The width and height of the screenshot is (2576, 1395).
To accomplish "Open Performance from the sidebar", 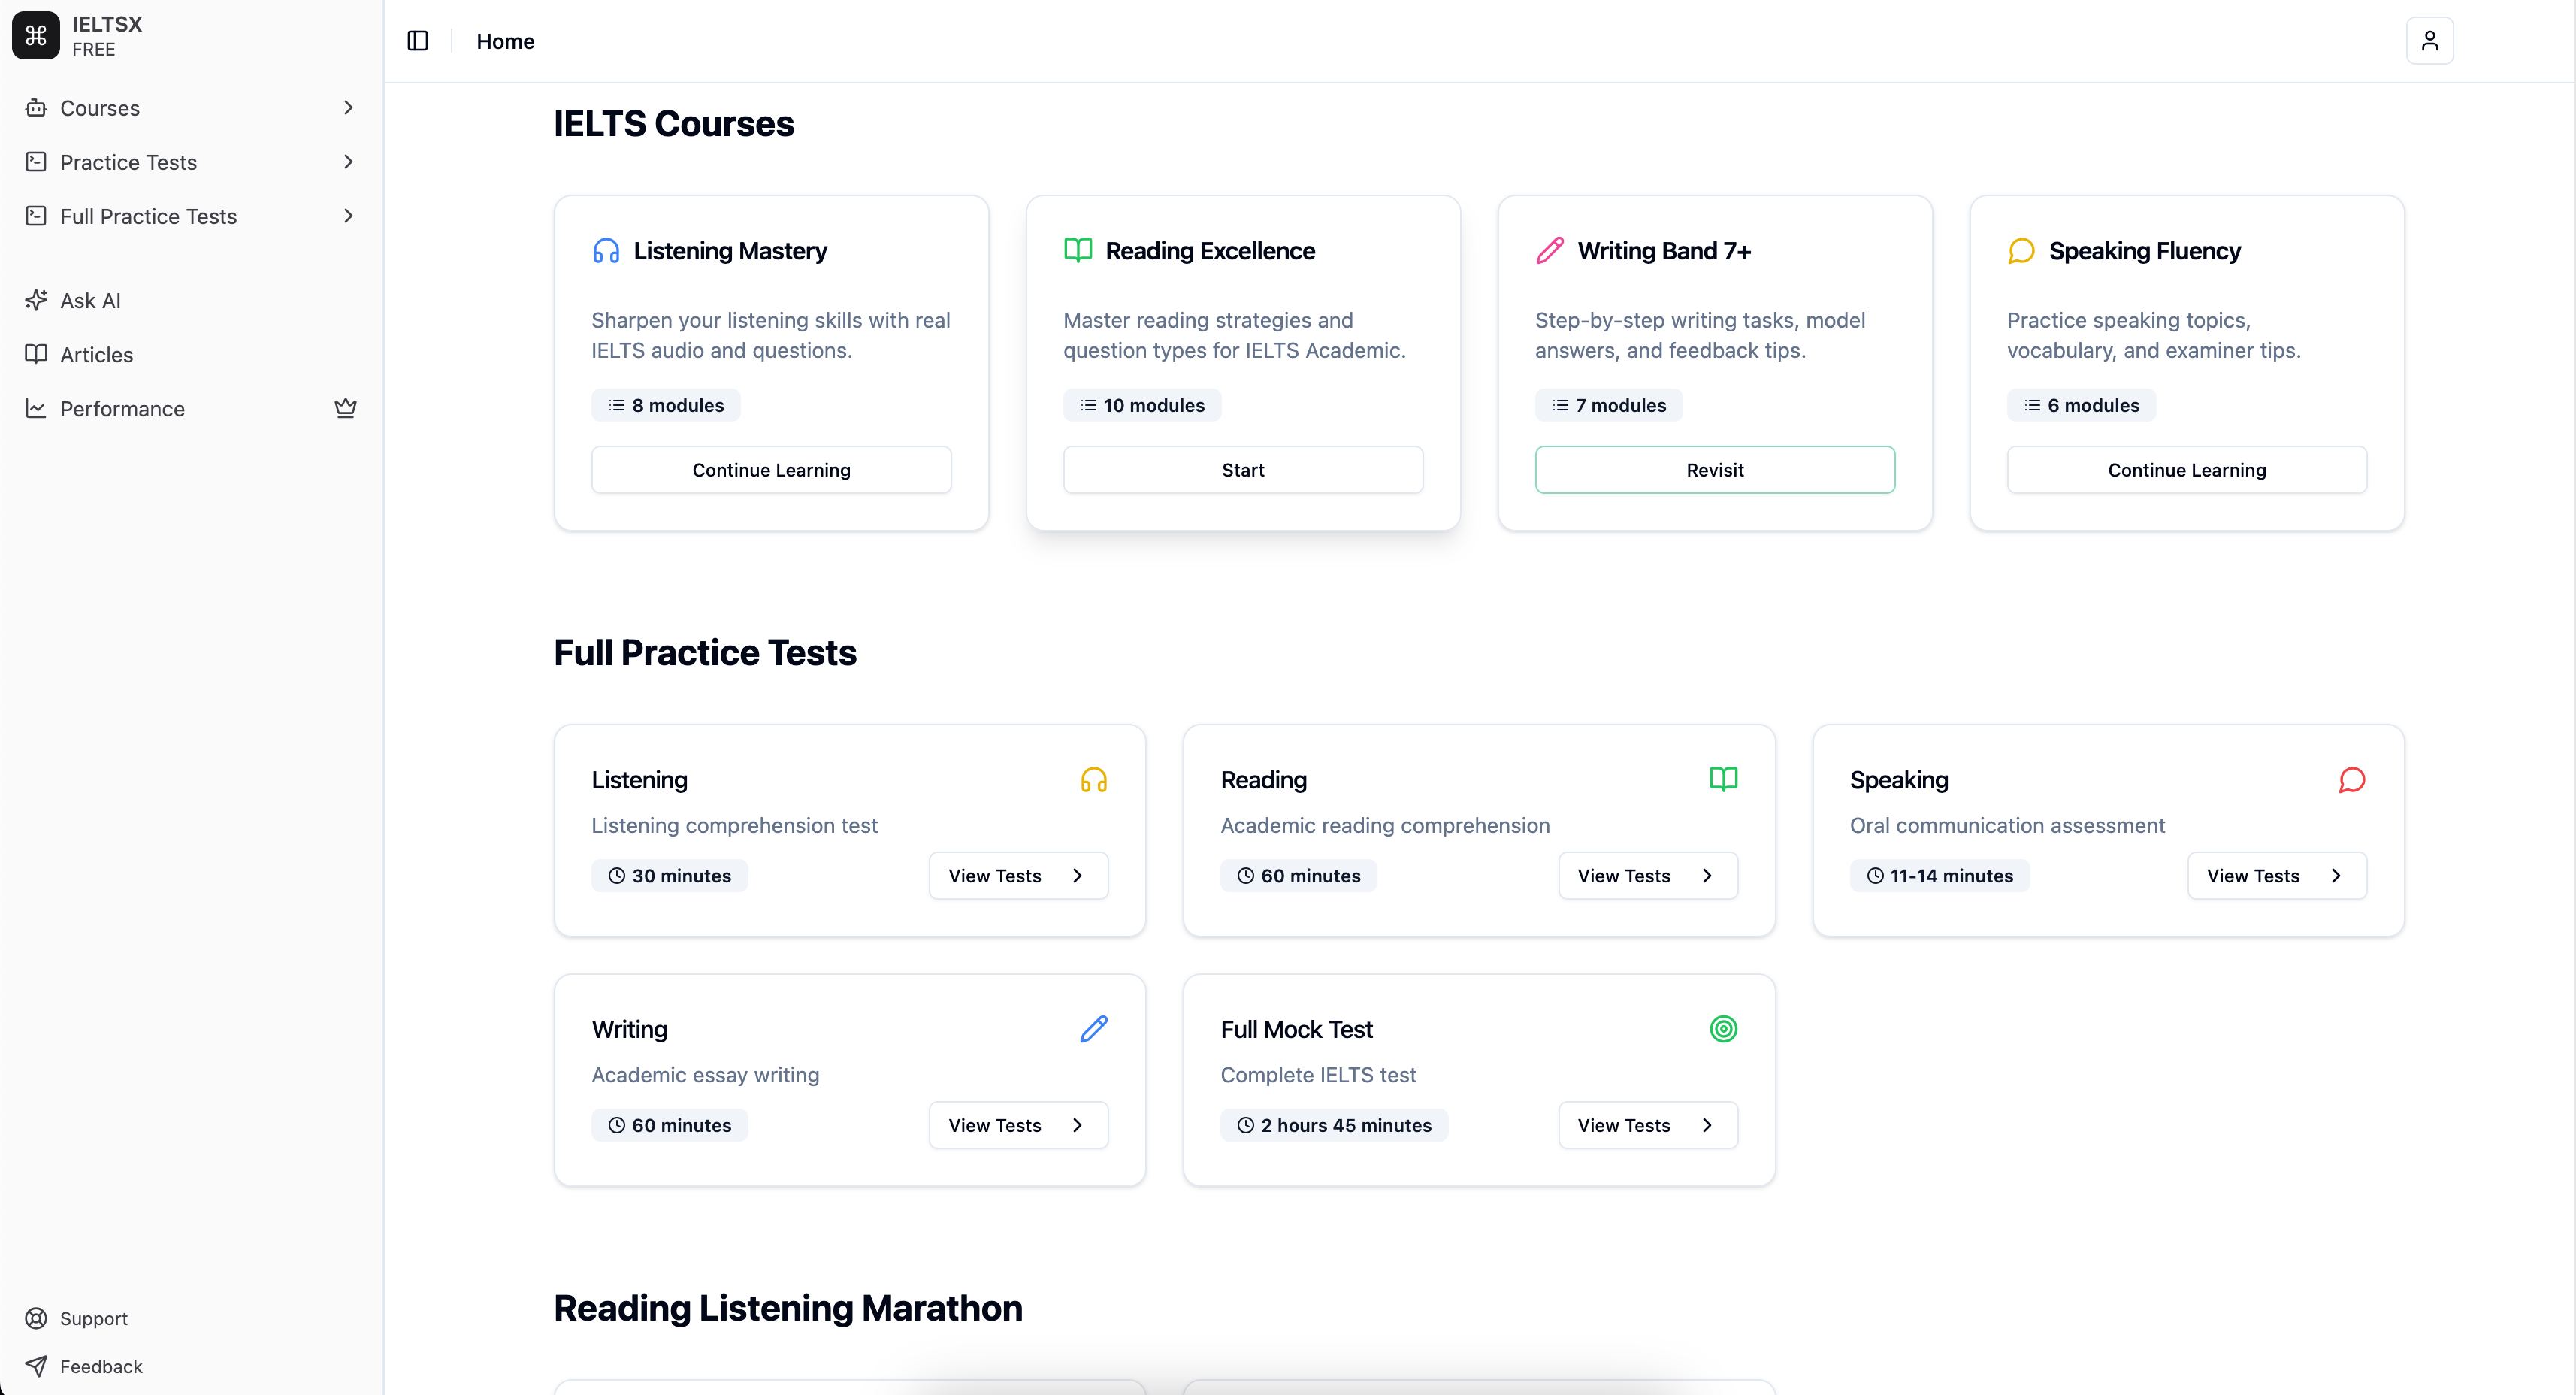I will (121, 408).
